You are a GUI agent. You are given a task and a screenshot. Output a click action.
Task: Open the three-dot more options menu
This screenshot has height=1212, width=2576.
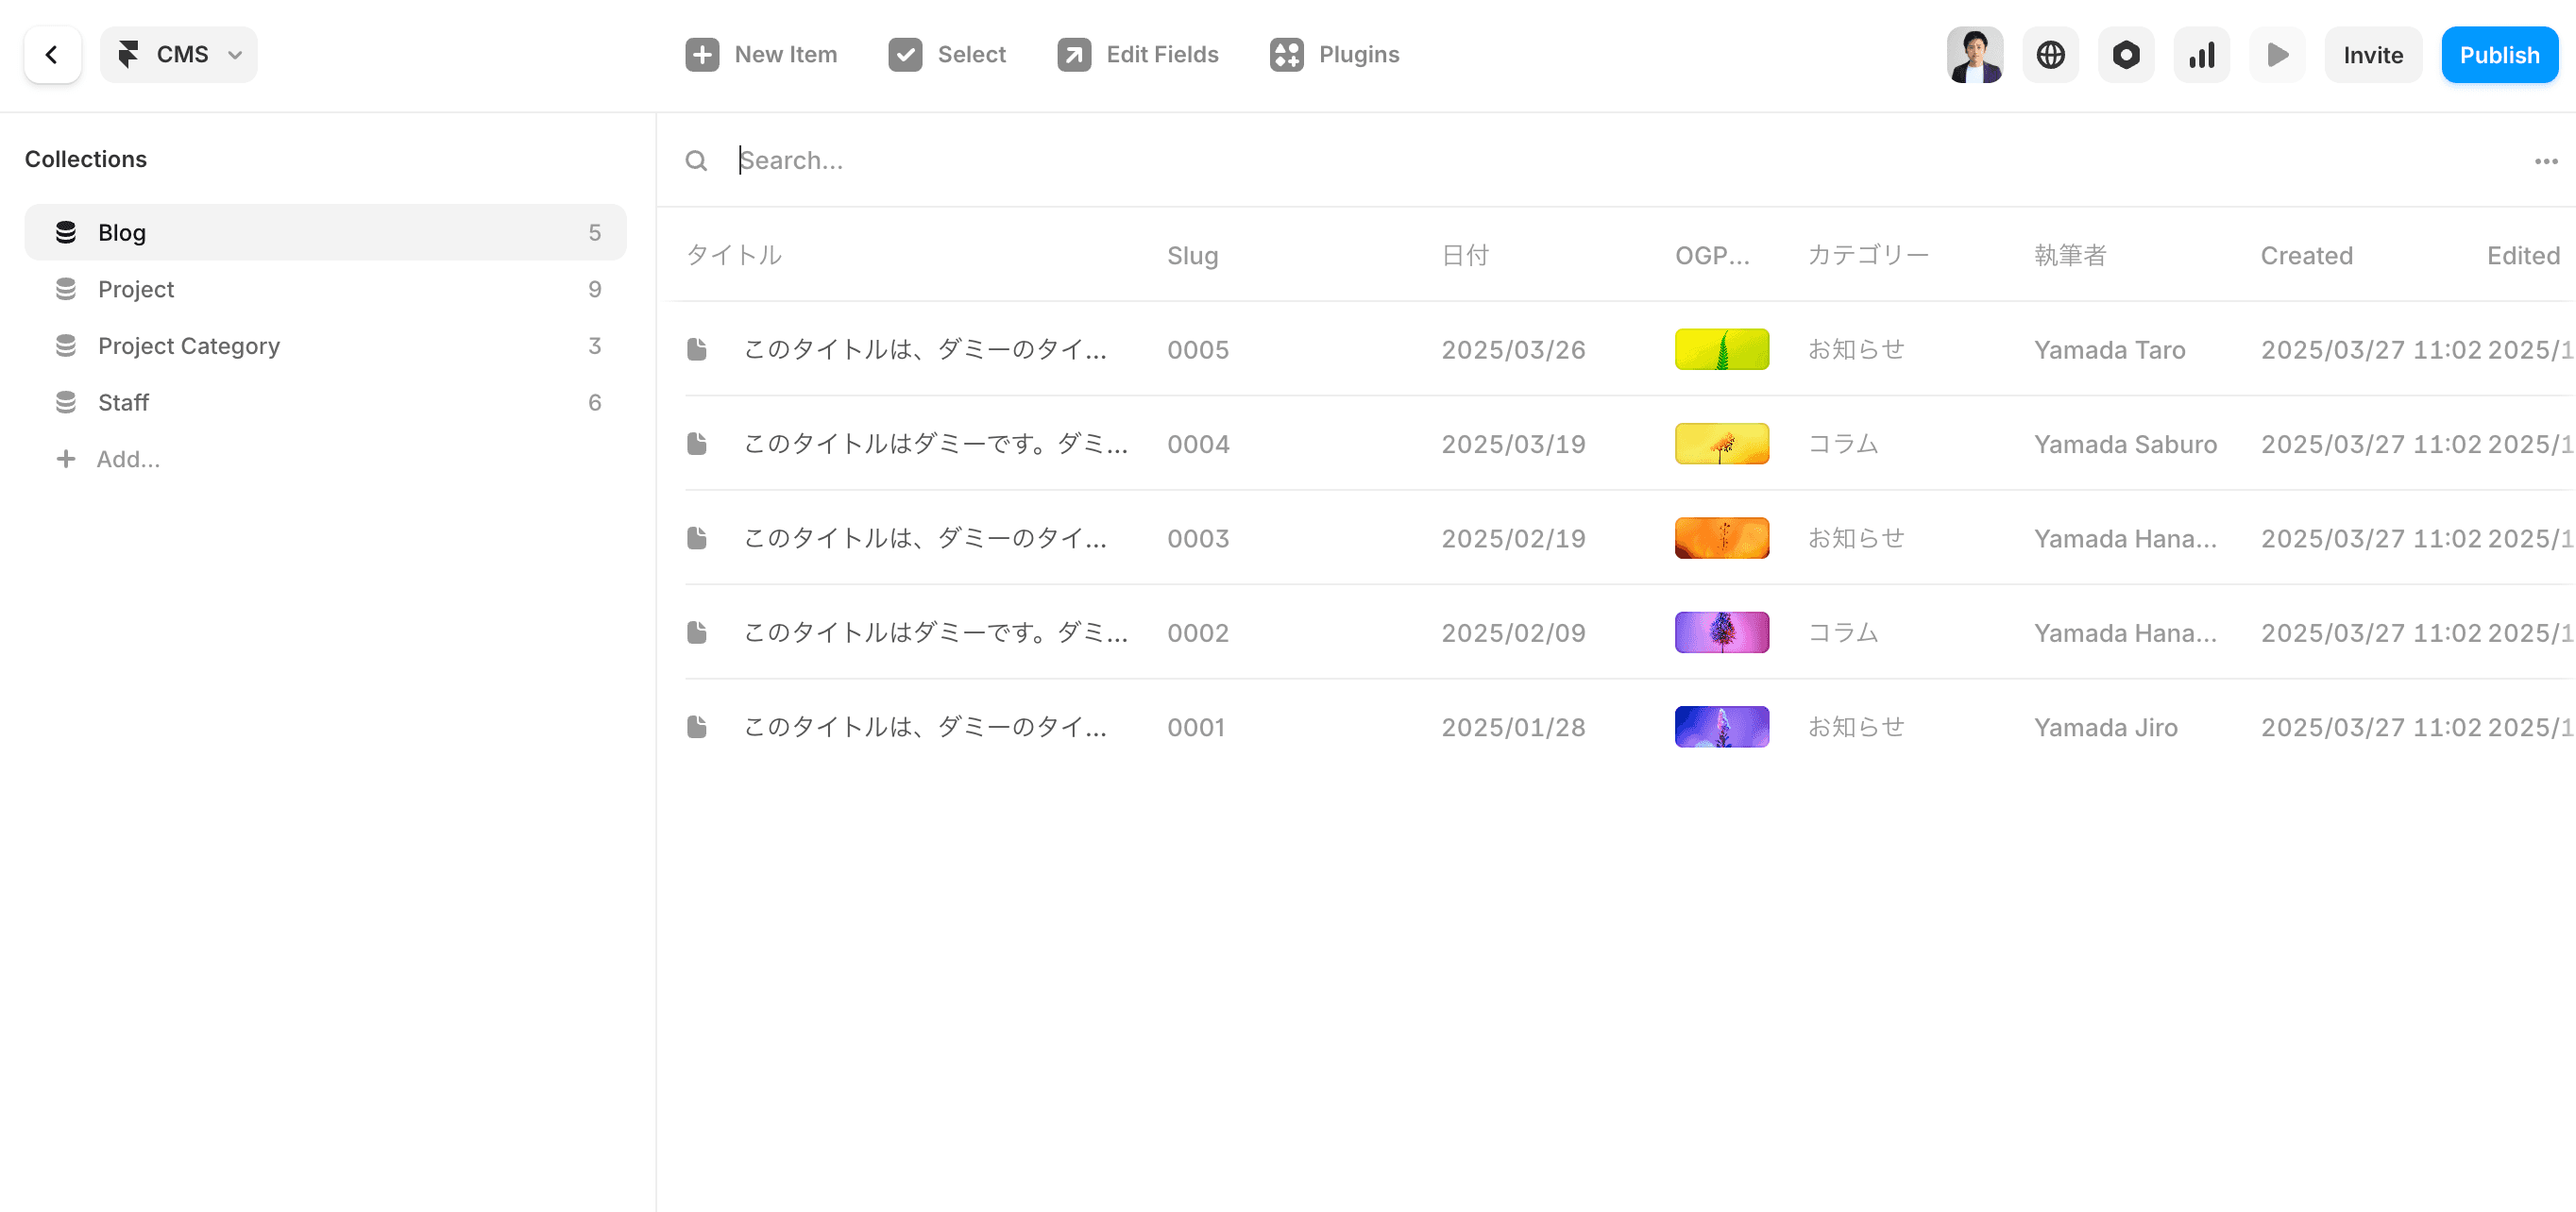2545,161
